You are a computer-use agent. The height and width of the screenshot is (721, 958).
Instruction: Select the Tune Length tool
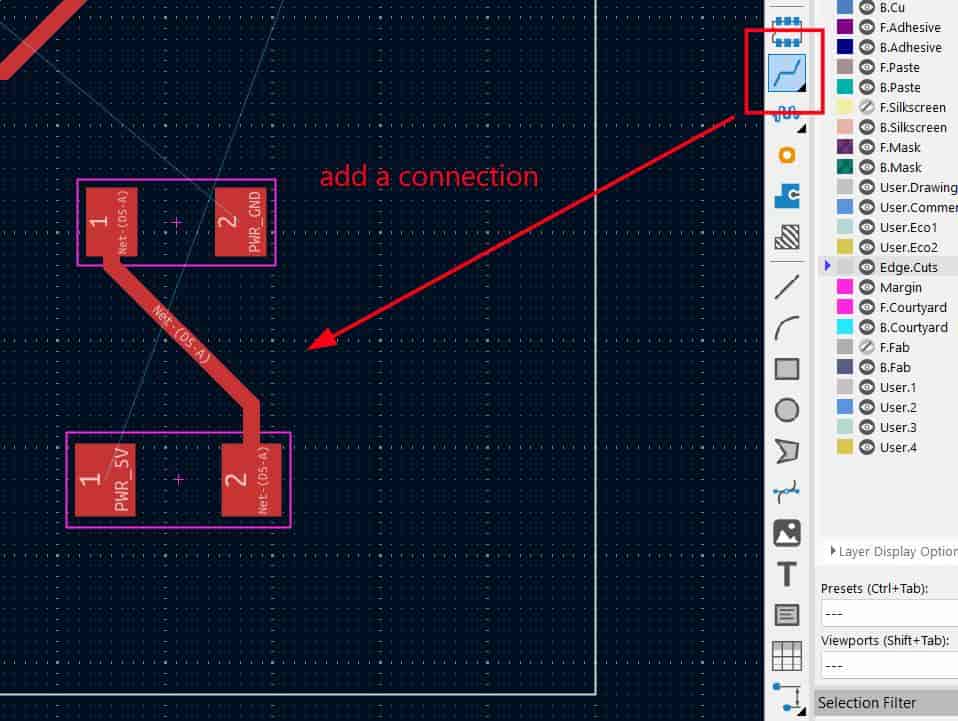coord(786,114)
